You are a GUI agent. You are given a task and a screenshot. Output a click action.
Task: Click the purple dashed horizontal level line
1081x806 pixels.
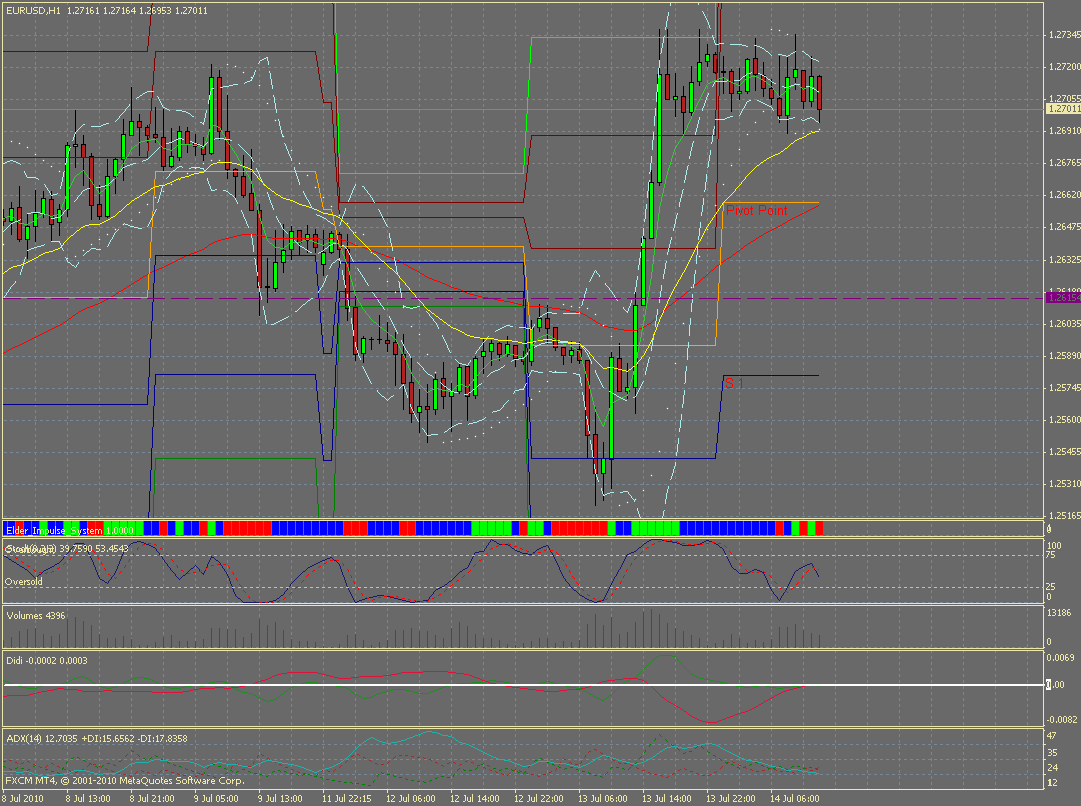(x=523, y=299)
